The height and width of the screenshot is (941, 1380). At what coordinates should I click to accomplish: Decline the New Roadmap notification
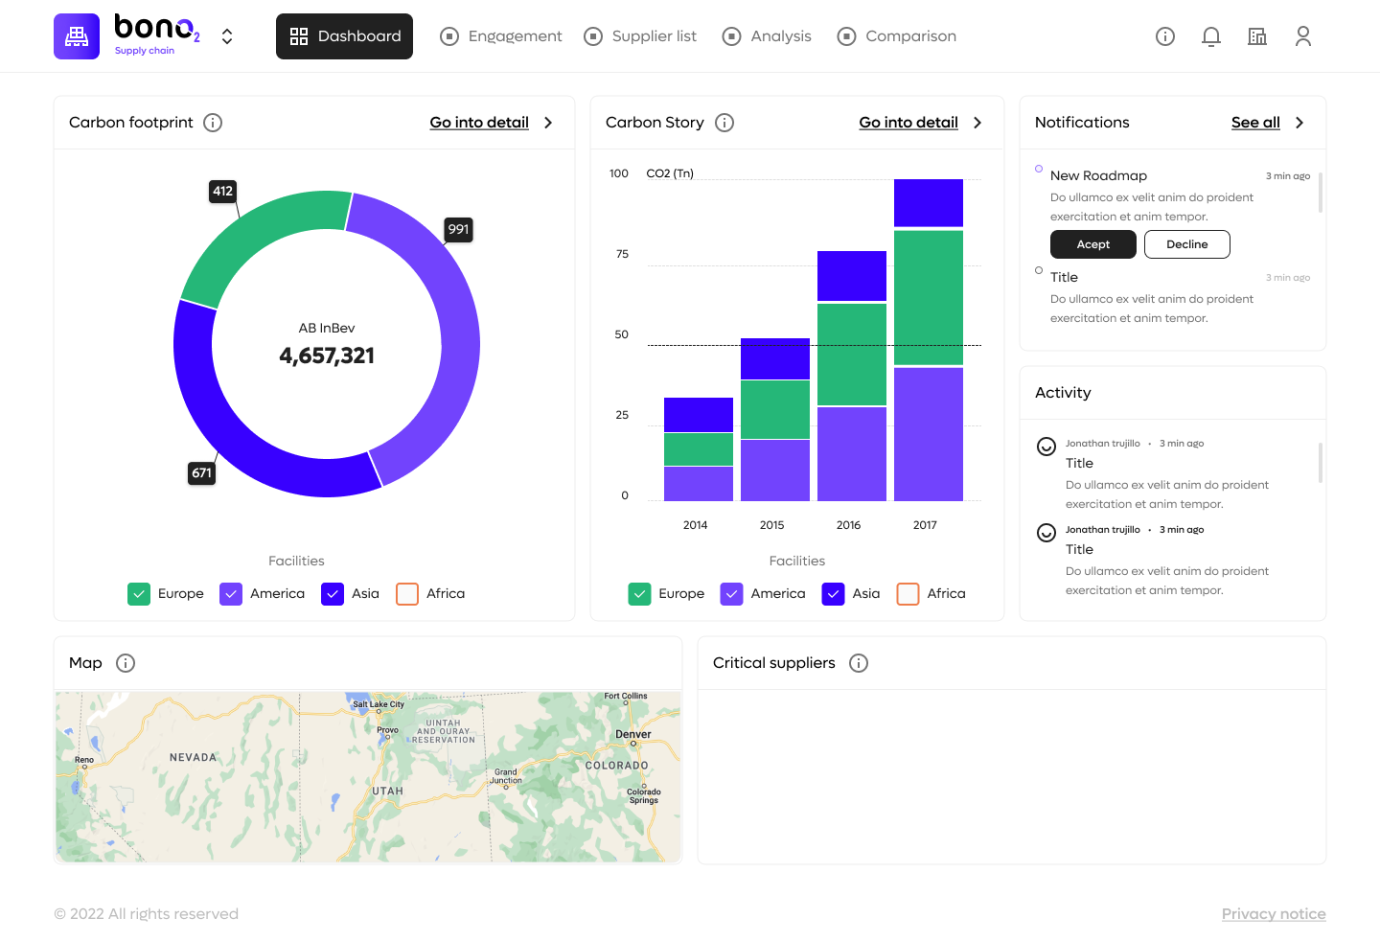pos(1186,245)
